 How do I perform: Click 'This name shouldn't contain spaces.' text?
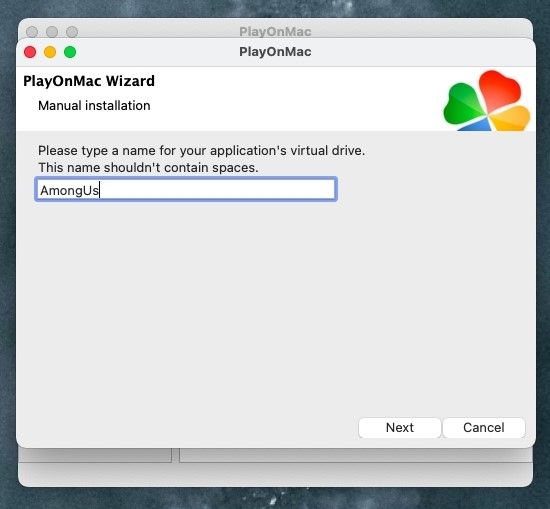click(148, 167)
